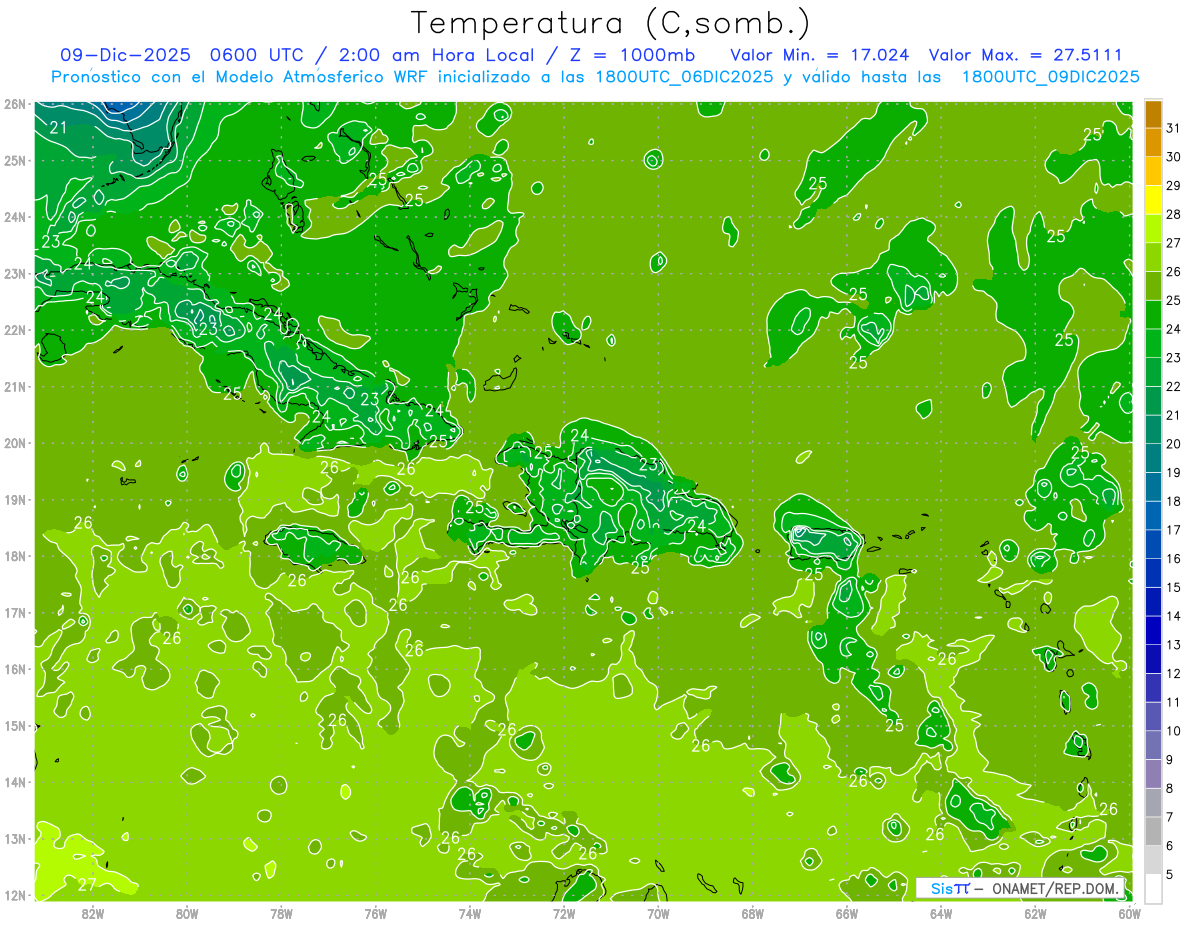The image size is (1200, 927).
Task: Click the 66W longitude axis label
Action: pyautogui.click(x=847, y=913)
